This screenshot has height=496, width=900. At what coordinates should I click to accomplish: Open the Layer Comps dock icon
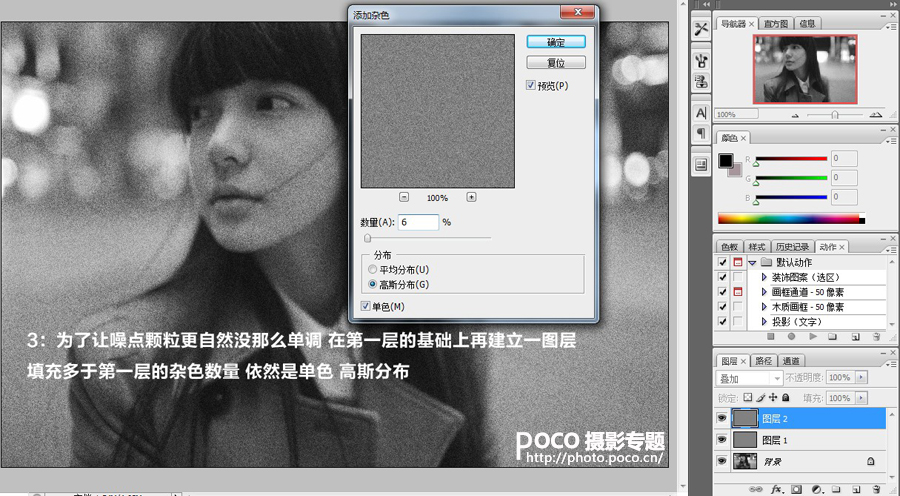click(x=701, y=165)
